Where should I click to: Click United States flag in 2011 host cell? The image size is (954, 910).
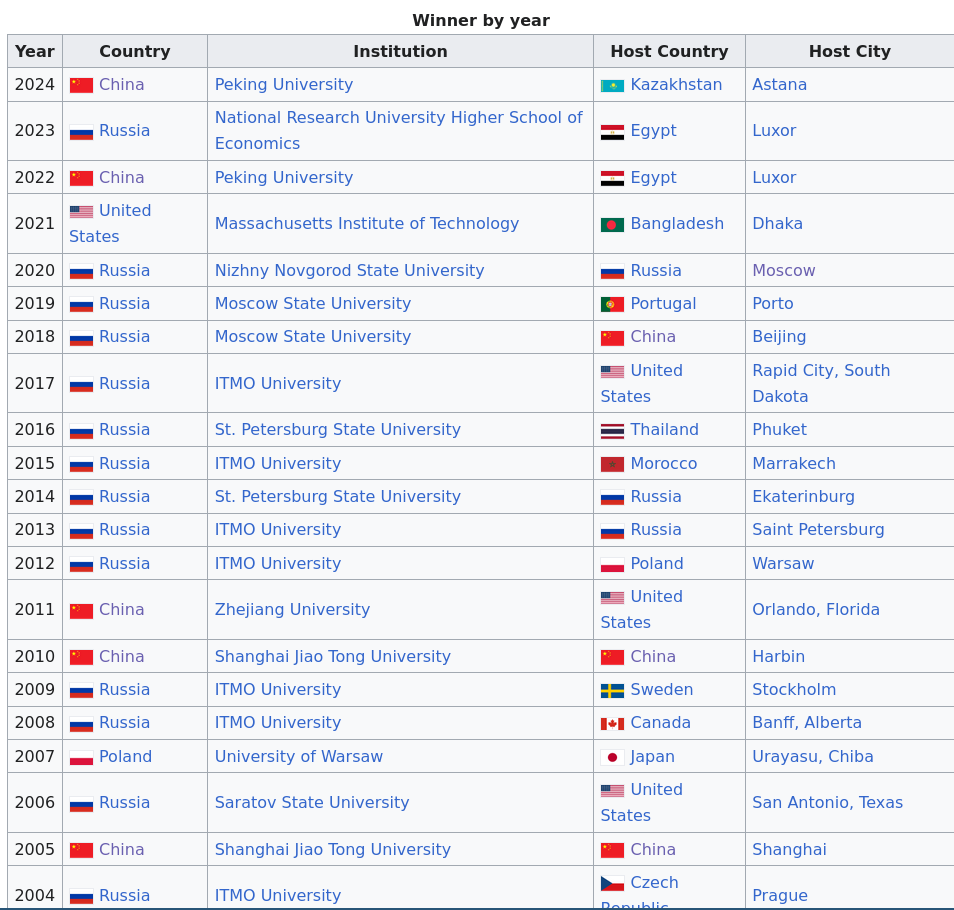(x=612, y=598)
